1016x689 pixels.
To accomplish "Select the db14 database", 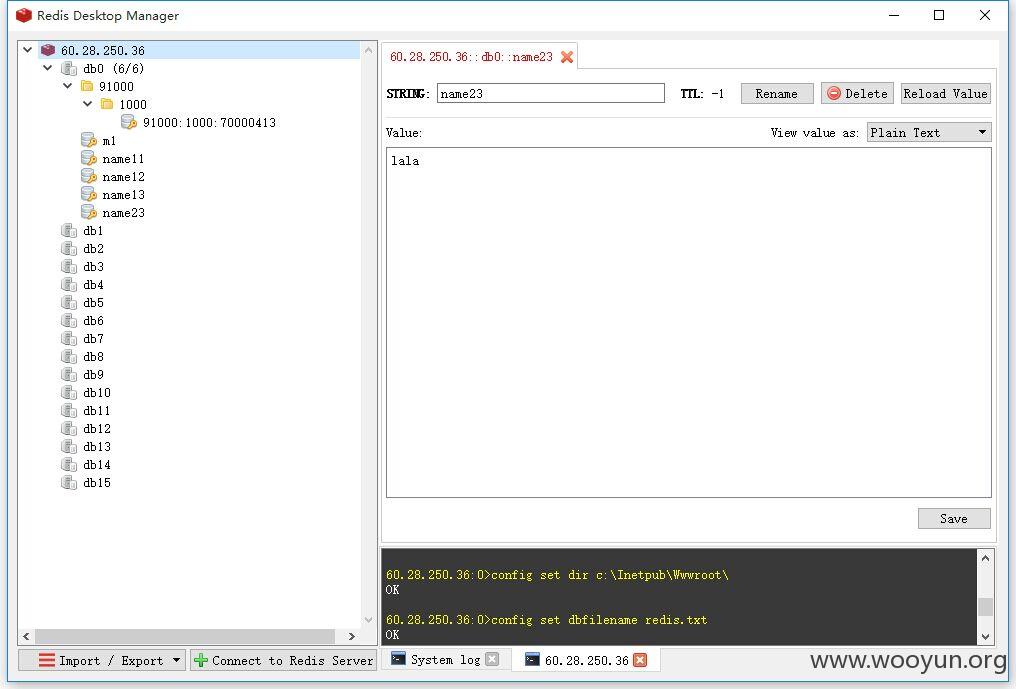I will click(97, 465).
